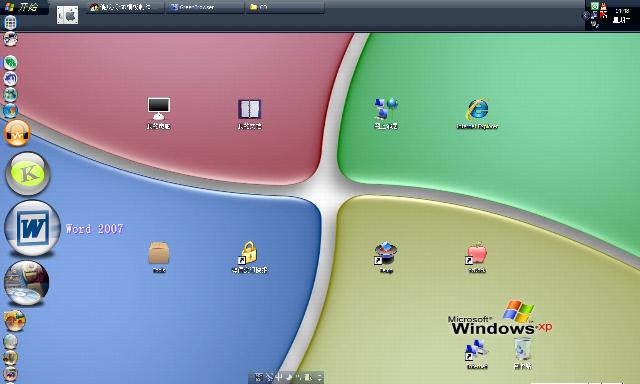The width and height of the screenshot is (640, 384).
Task: Expand hidden tray icons arrow
Action: (586, 16)
